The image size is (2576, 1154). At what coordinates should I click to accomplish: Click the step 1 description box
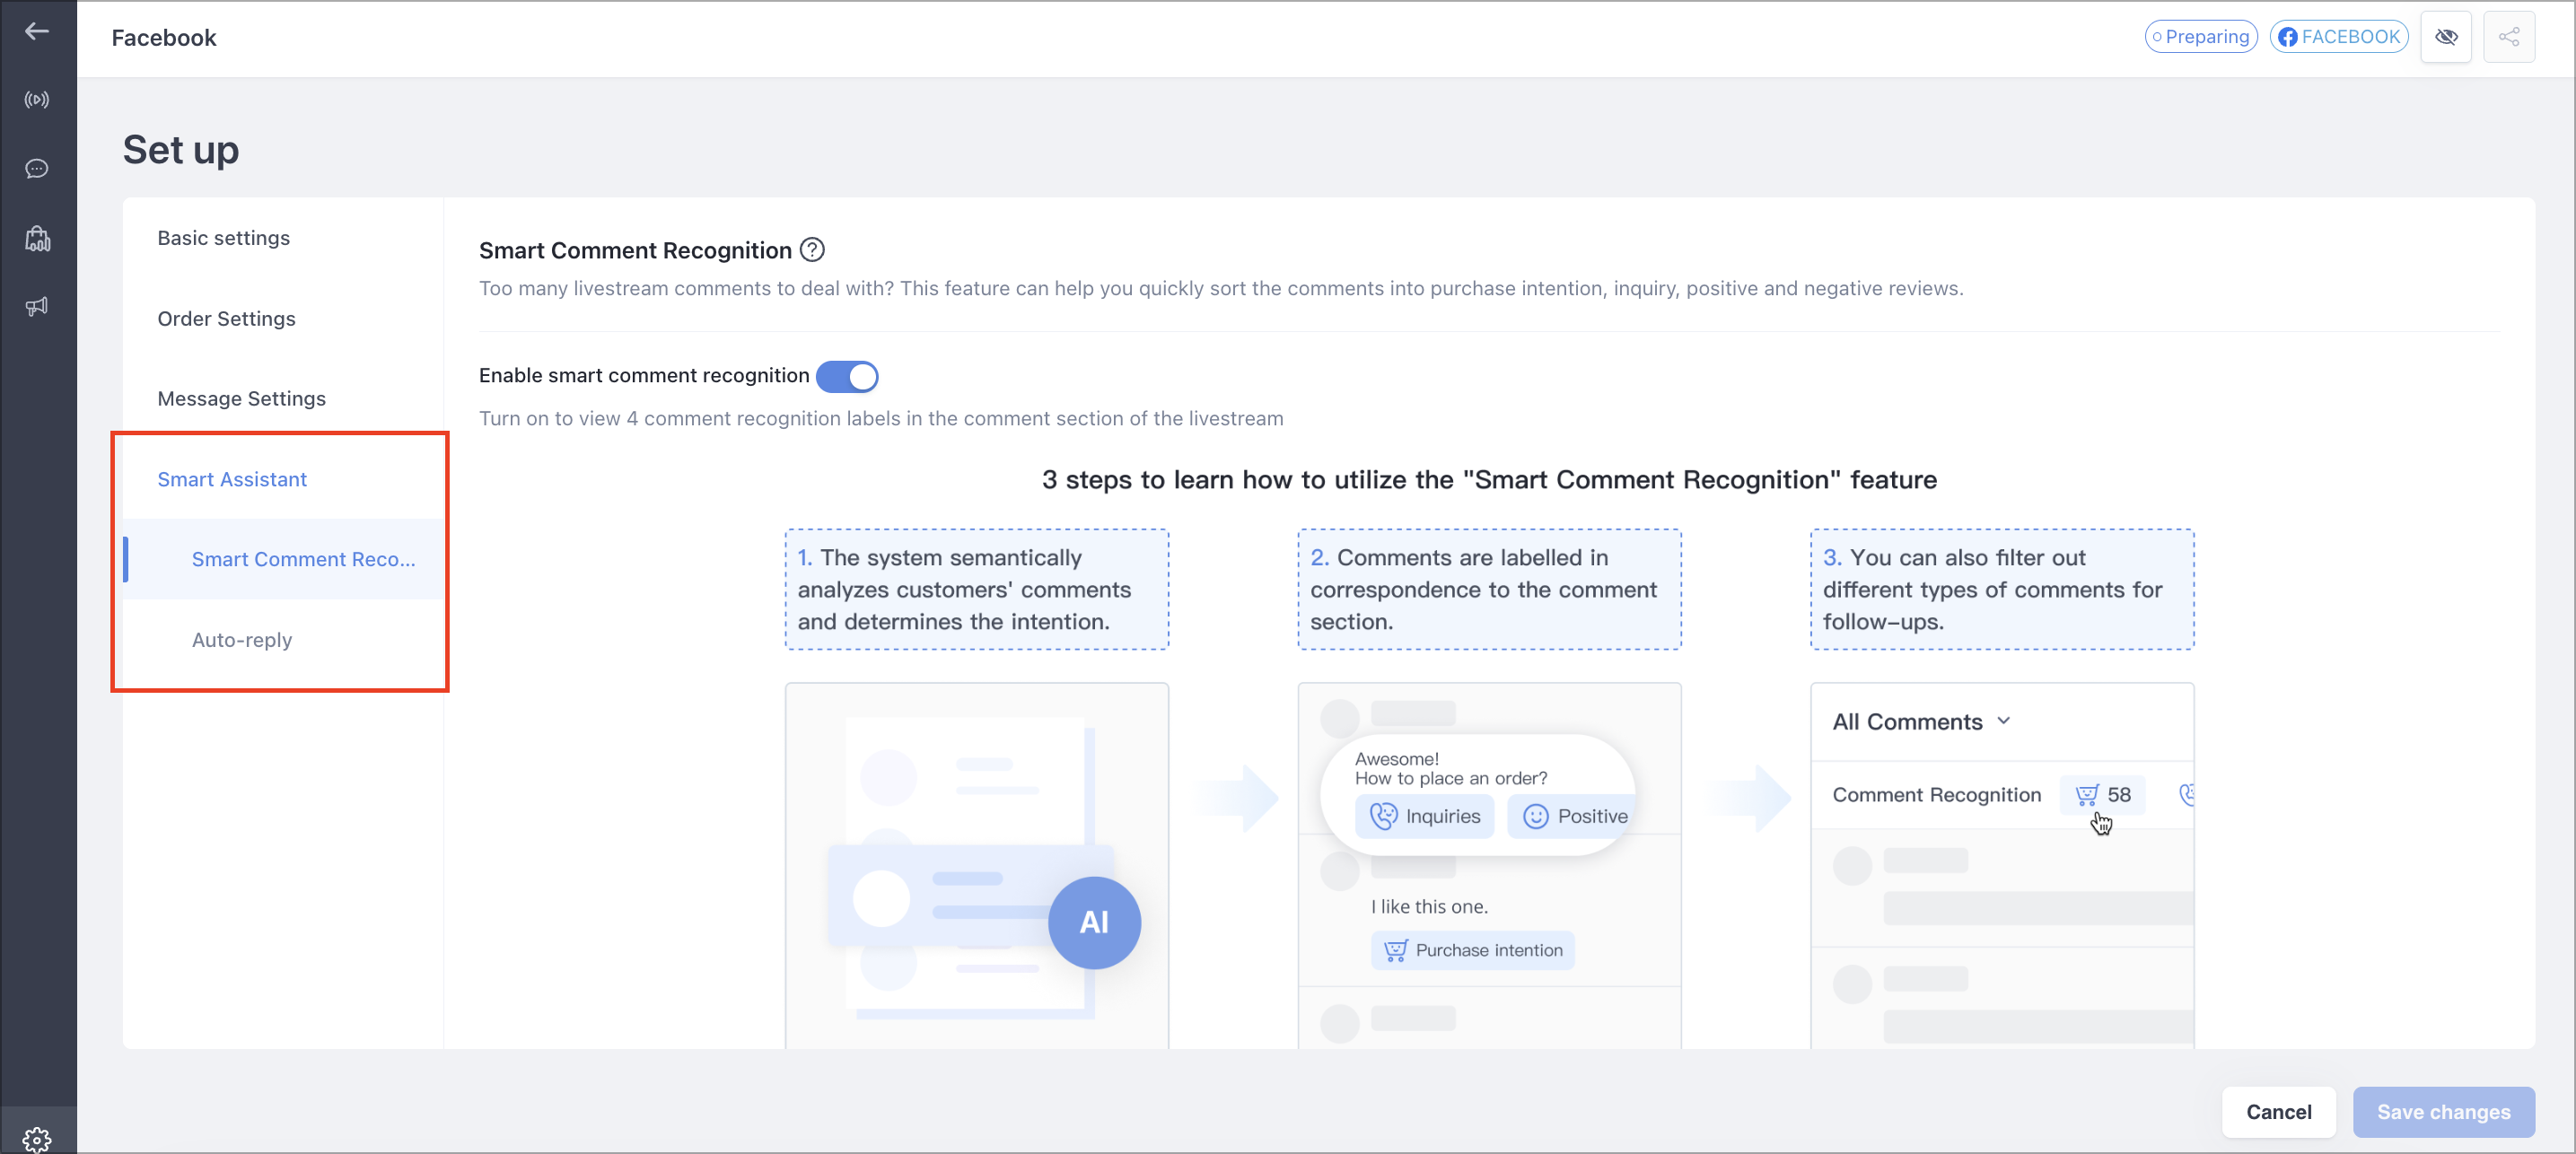pyautogui.click(x=976, y=589)
